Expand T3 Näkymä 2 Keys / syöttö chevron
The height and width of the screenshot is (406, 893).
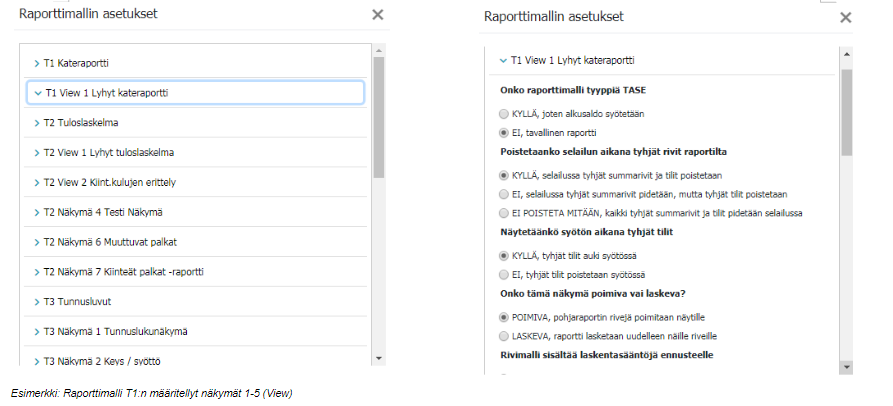tap(37, 362)
